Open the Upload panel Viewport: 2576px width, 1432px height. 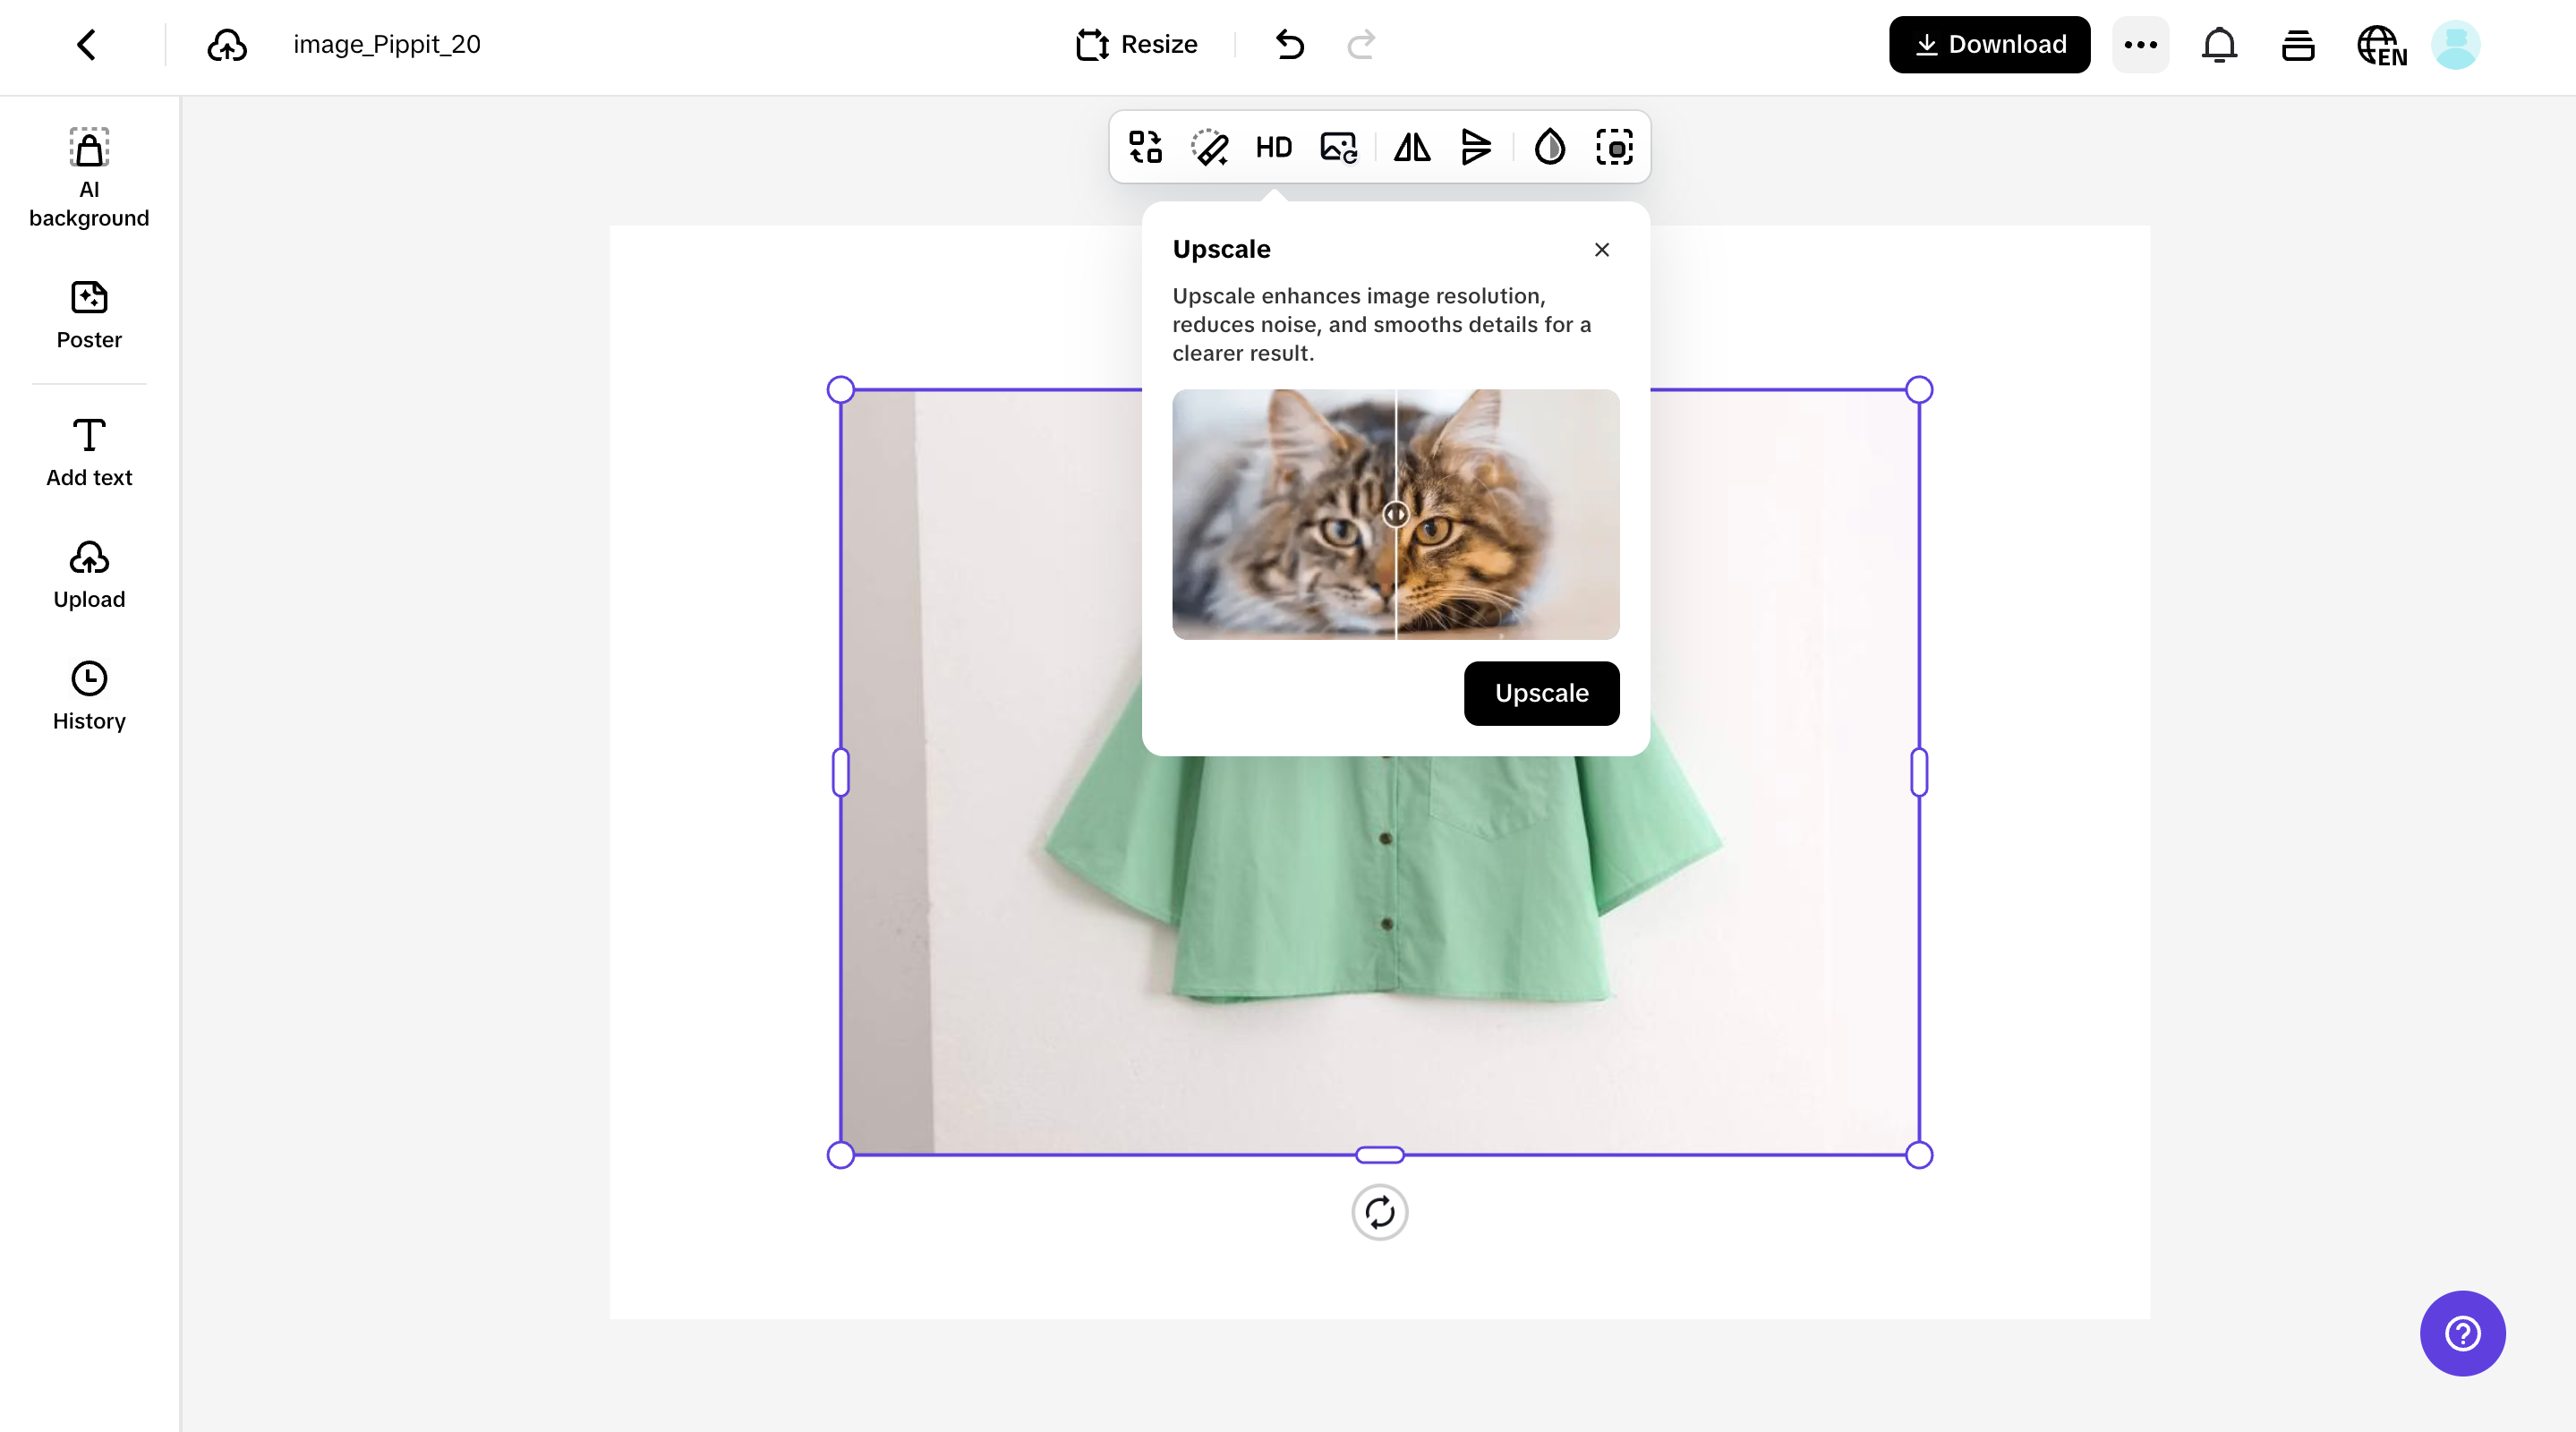(x=88, y=574)
